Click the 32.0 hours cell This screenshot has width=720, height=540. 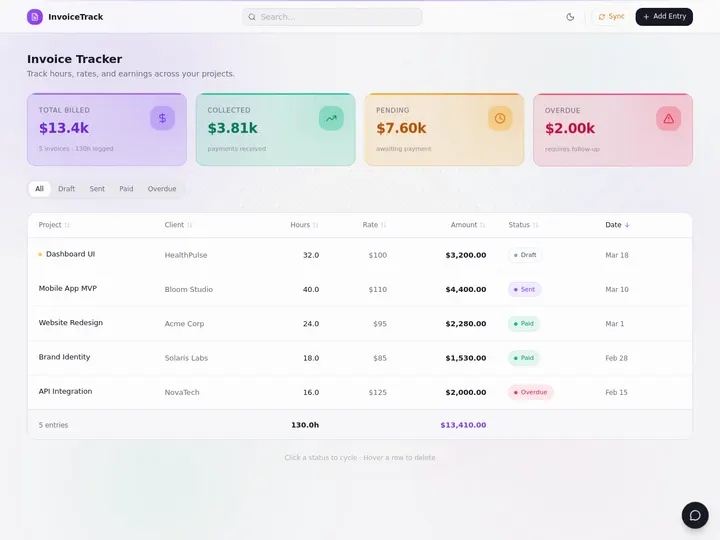point(311,255)
